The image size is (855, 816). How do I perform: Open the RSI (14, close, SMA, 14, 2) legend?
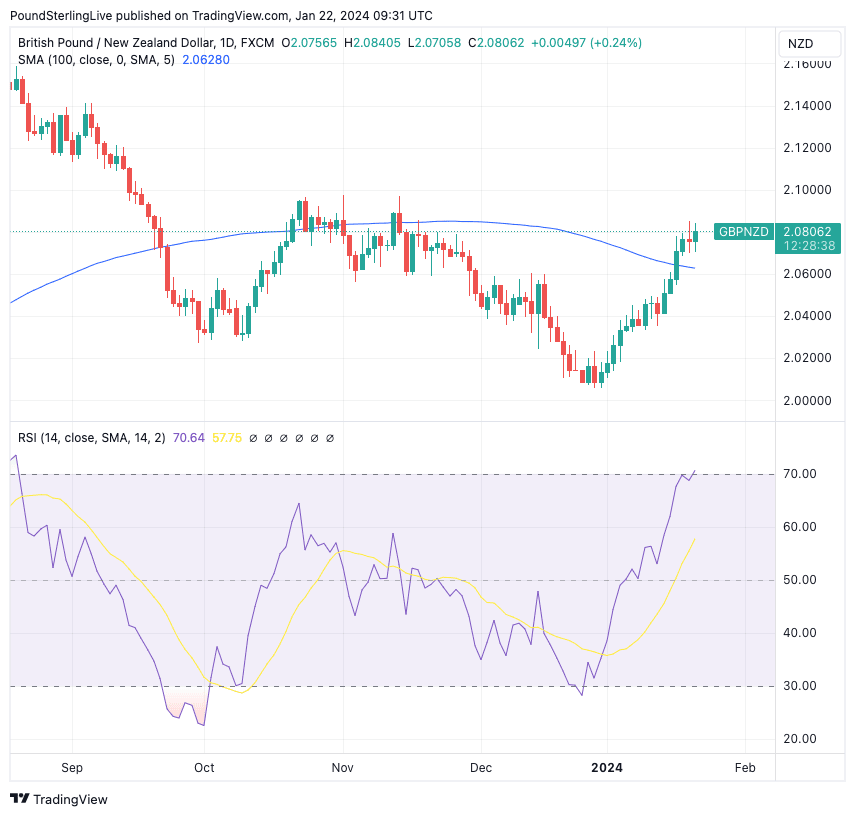[x=91, y=438]
